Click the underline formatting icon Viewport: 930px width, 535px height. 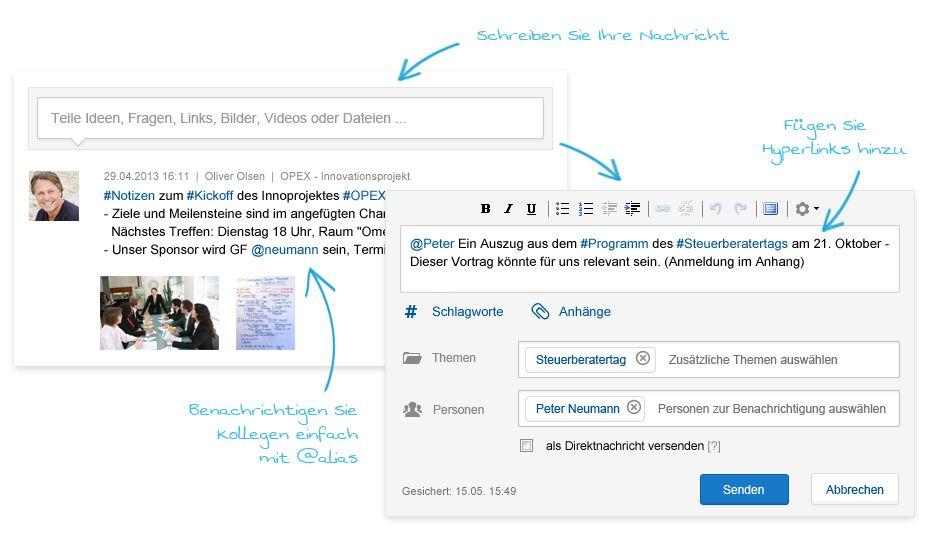click(x=531, y=209)
